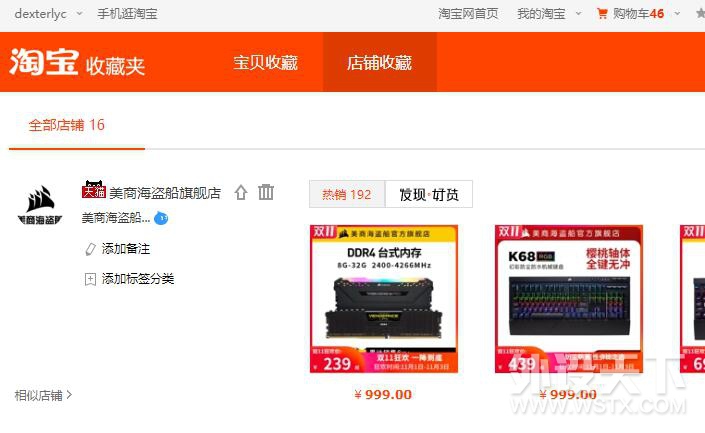Viewport: 705px width, 433px height.
Task: Expand the 我的淘宝 dropdown arrow
Action: pos(579,13)
